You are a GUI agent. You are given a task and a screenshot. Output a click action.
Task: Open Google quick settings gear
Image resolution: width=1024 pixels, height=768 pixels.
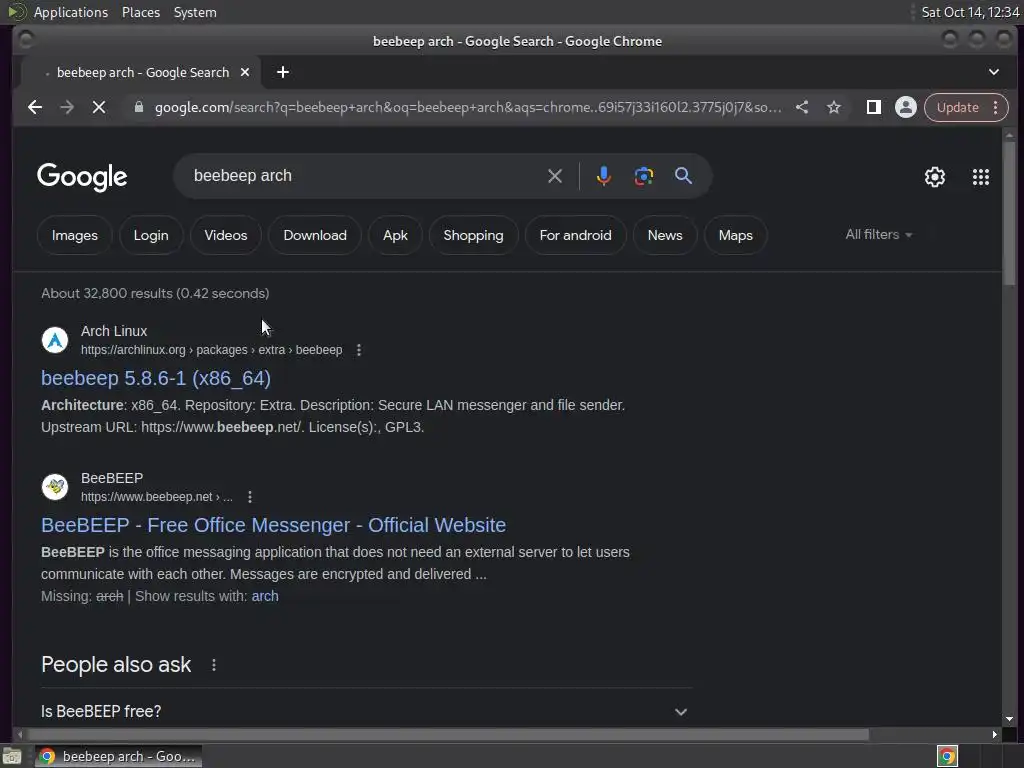935,177
